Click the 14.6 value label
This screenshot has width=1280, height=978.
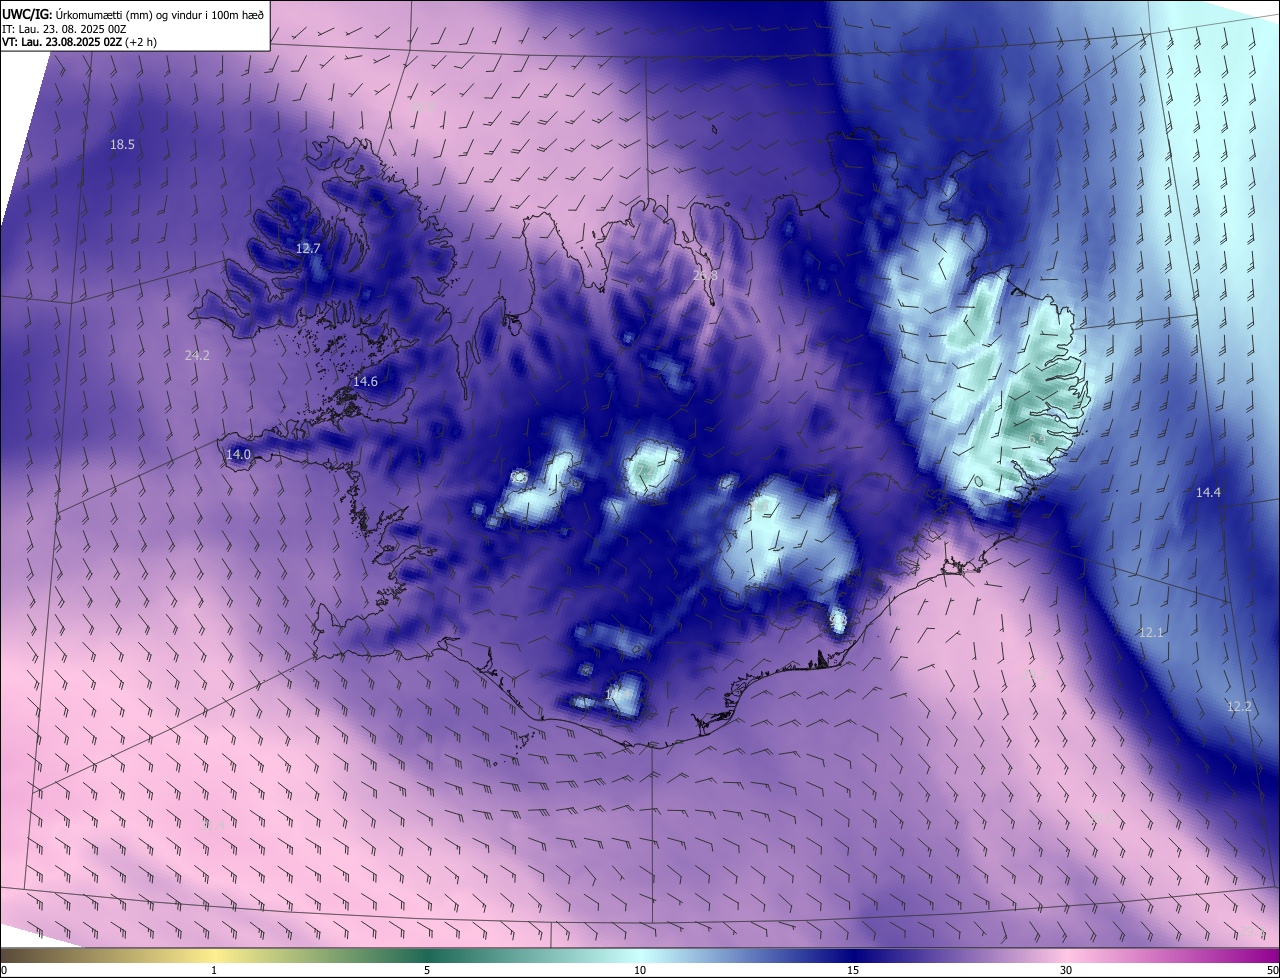pos(365,382)
